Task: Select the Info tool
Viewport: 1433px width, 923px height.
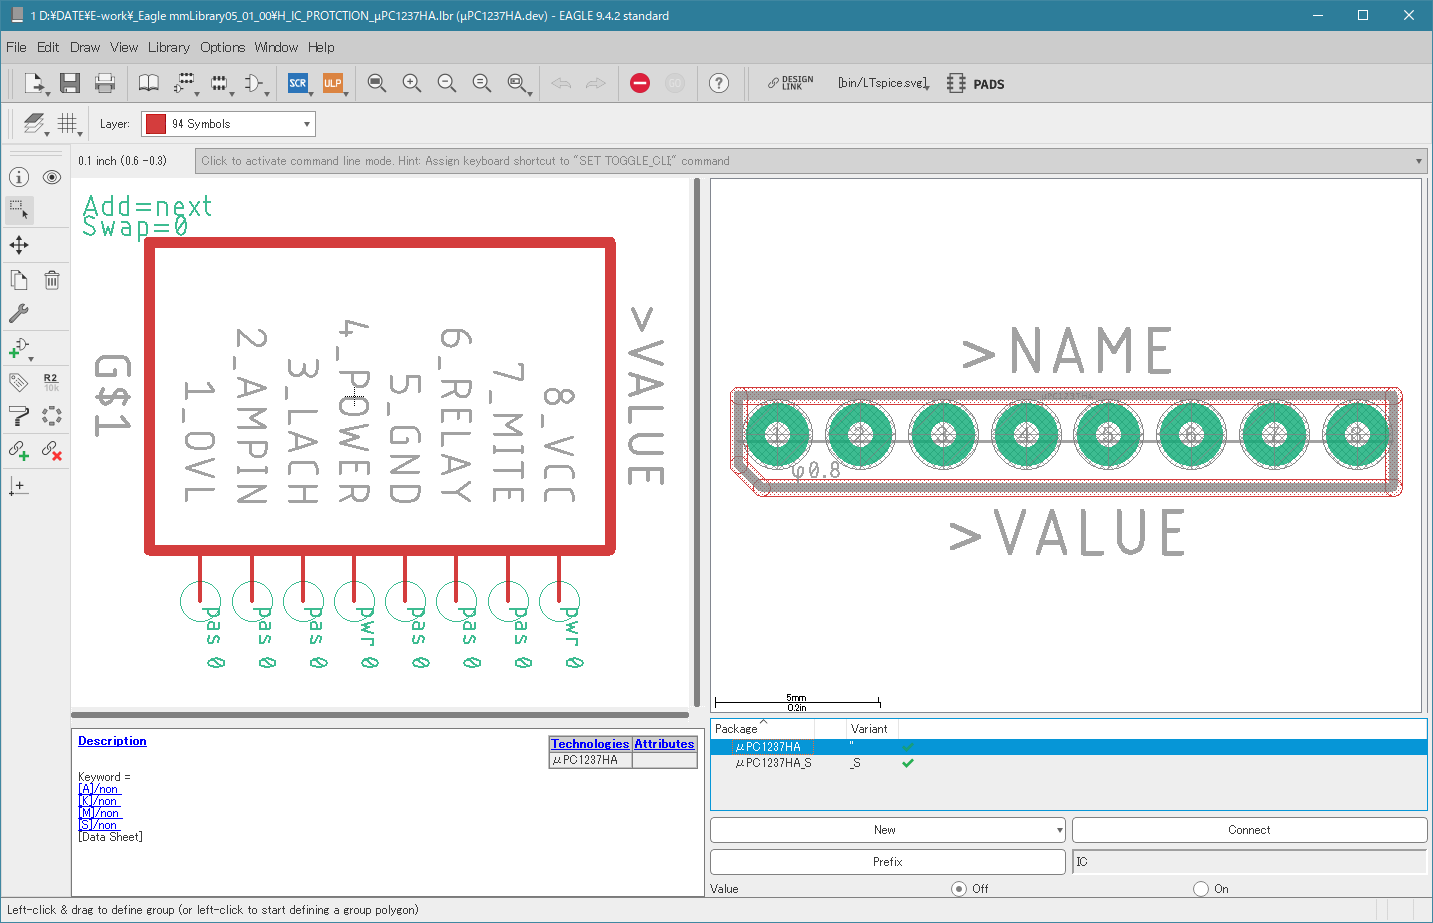Action: tap(19, 177)
